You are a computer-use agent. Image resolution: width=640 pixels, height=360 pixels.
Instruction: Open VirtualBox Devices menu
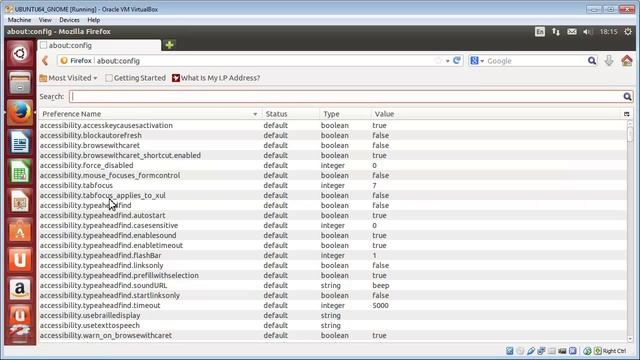tap(69, 20)
